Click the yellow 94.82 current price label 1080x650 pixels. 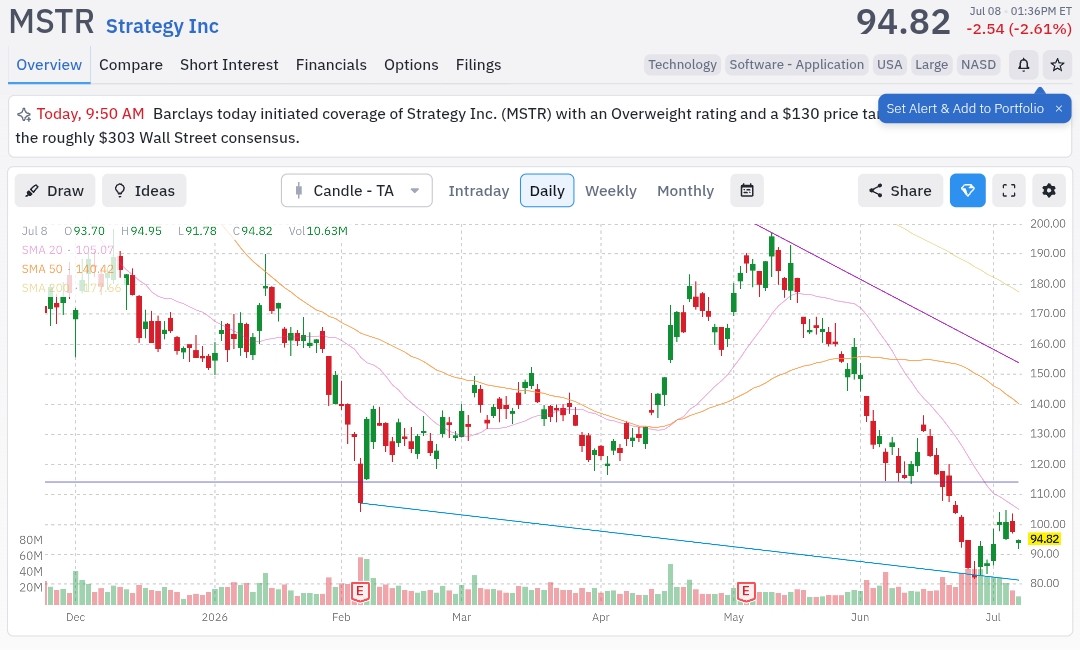point(1044,539)
